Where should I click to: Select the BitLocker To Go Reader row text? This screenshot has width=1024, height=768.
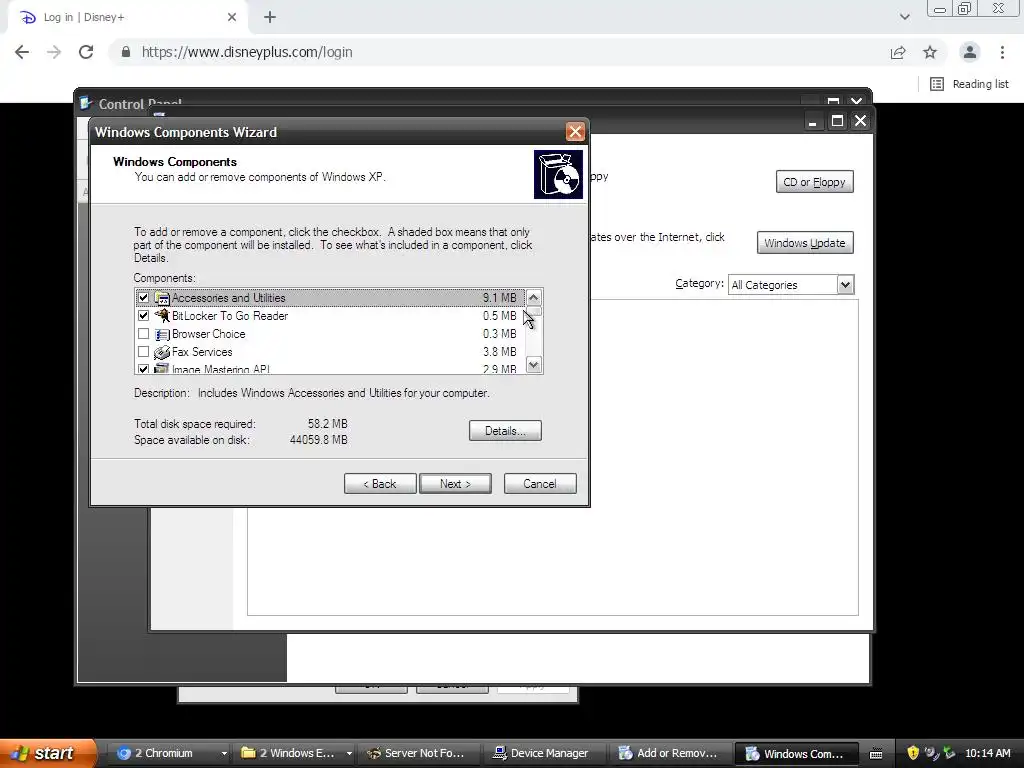coord(230,315)
